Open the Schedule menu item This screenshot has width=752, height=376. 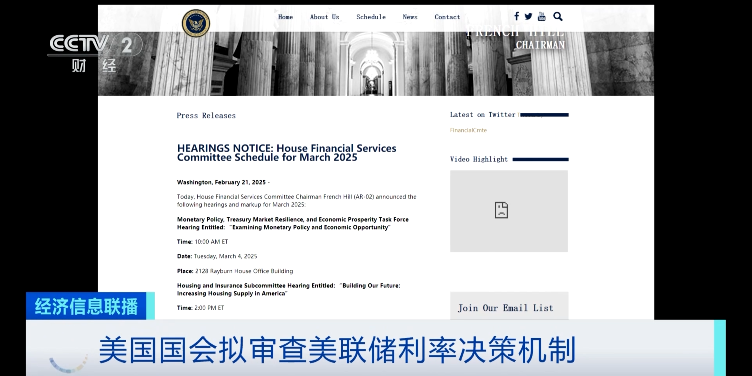click(371, 17)
